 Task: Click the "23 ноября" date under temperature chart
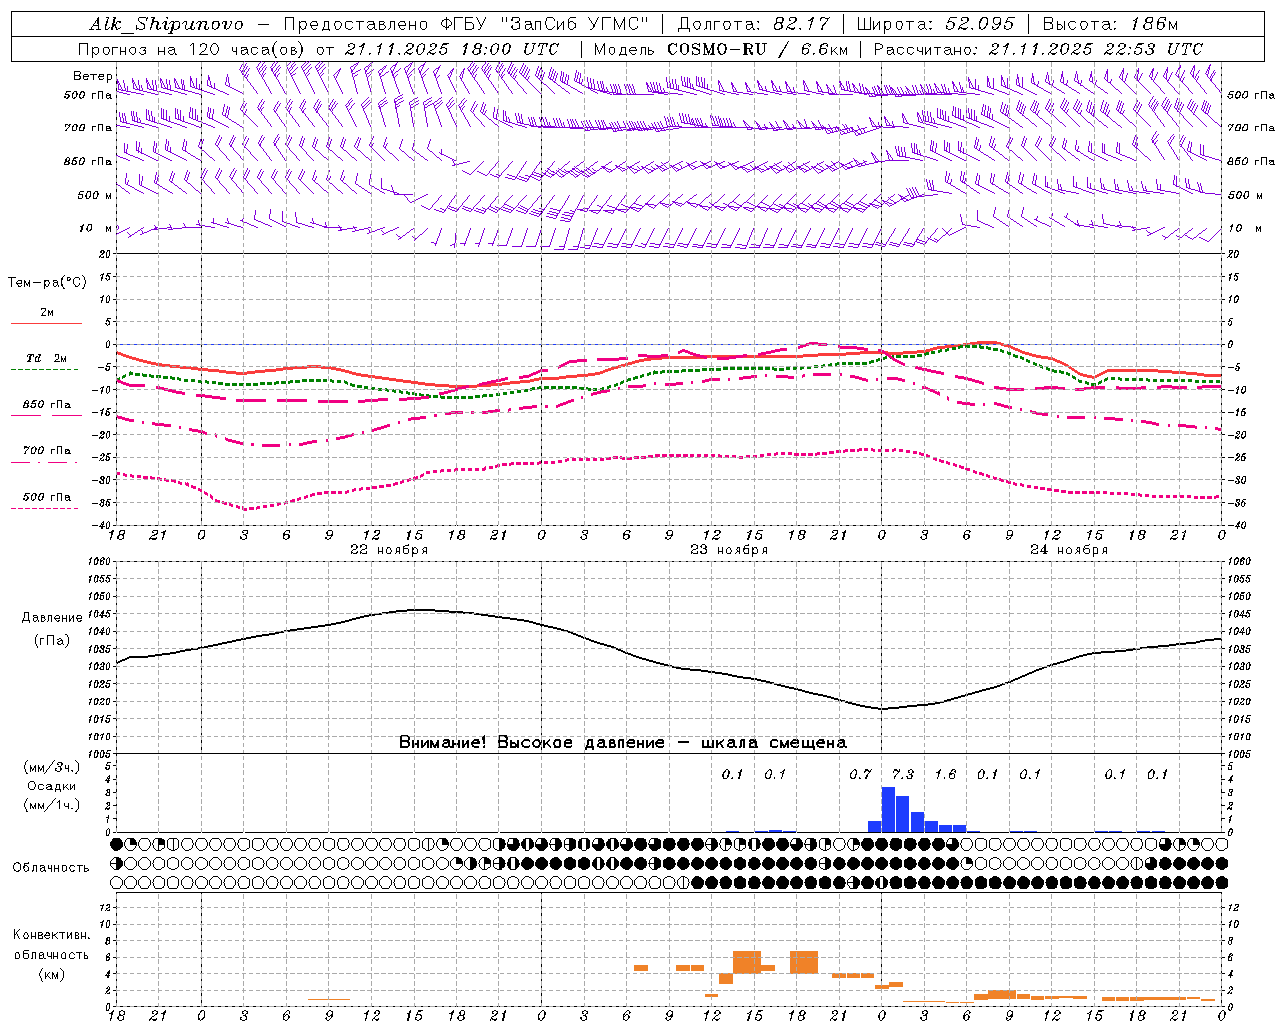(x=729, y=550)
